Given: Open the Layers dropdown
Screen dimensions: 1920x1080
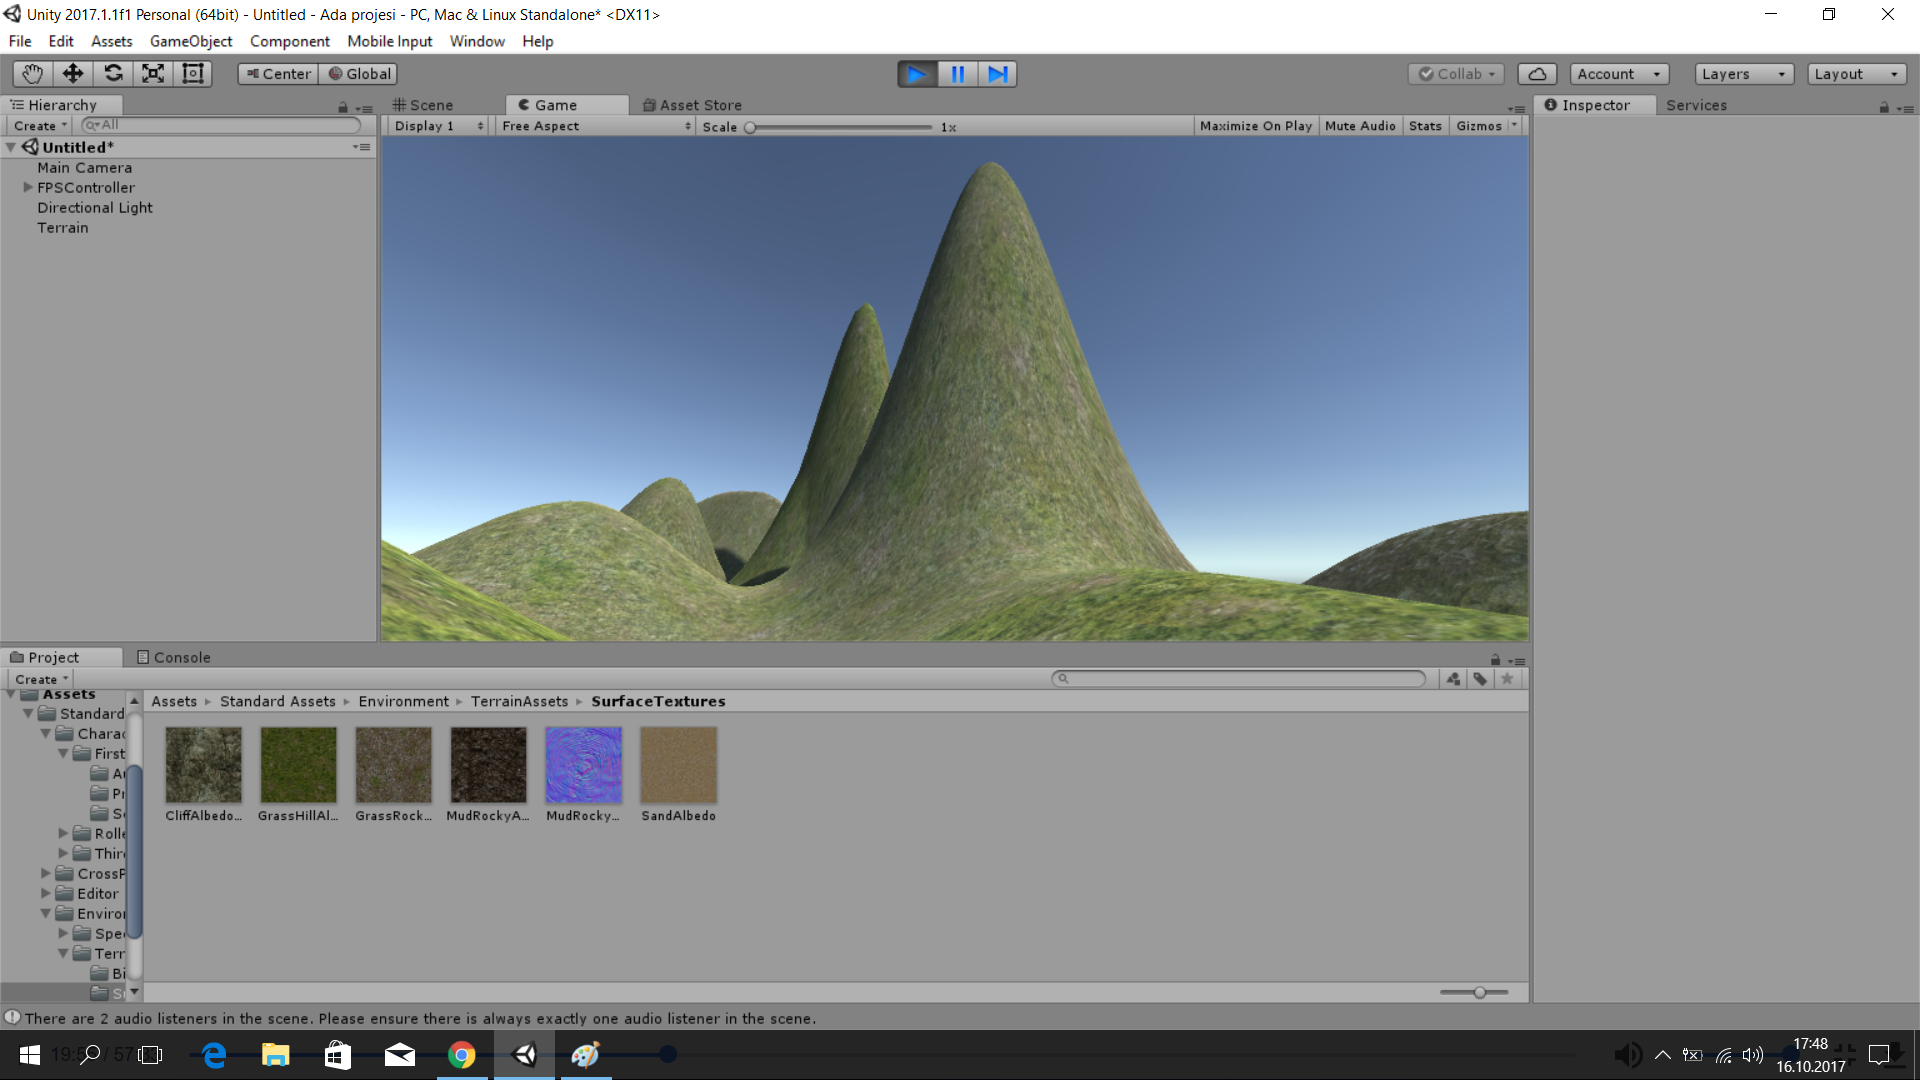Looking at the screenshot, I should tap(1743, 74).
